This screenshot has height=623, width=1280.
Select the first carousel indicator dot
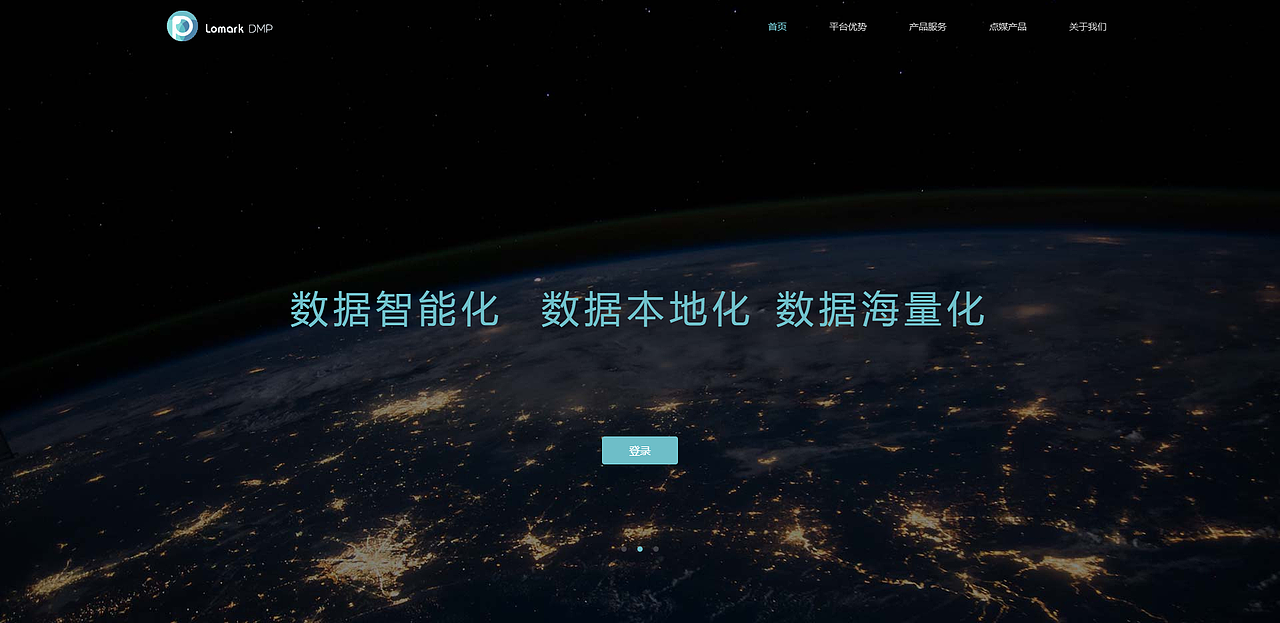coord(624,549)
